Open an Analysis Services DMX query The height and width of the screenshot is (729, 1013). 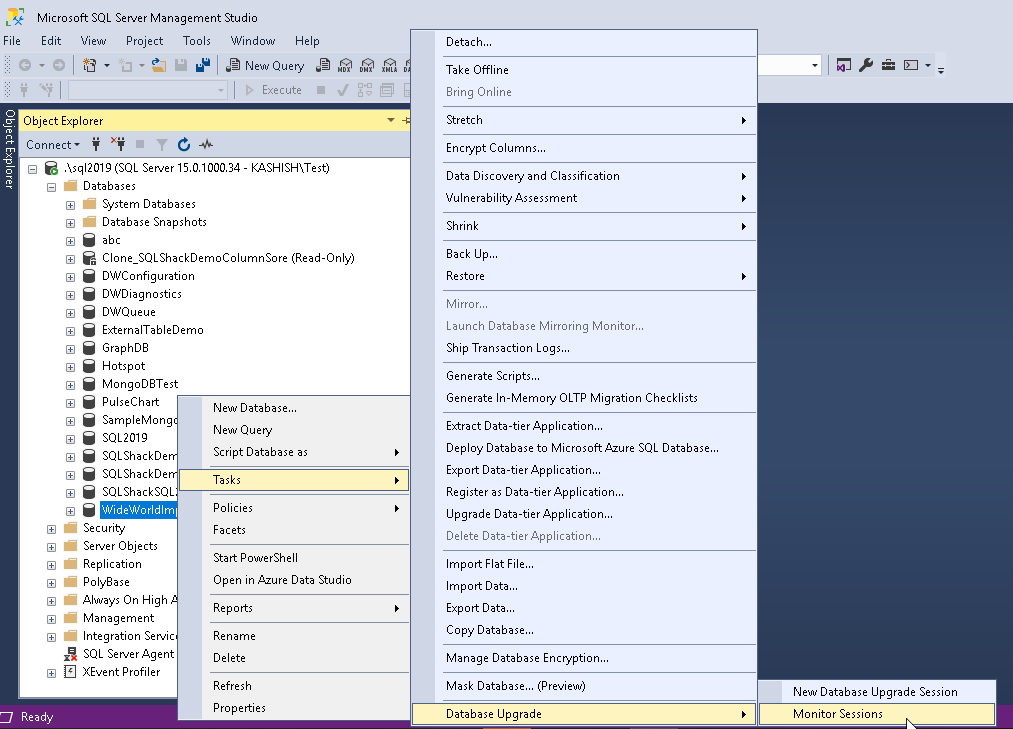(x=367, y=65)
